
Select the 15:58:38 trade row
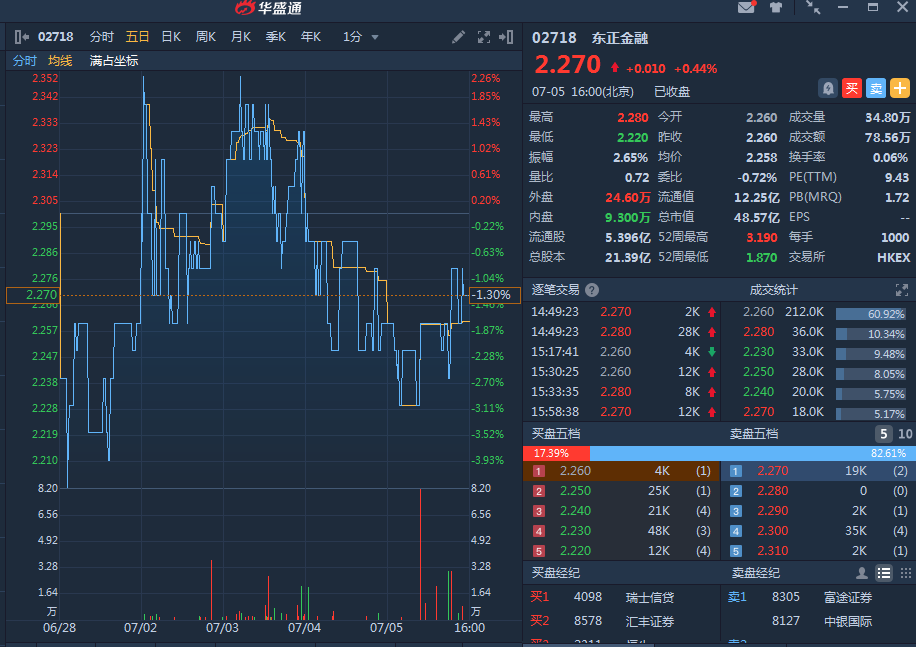tap(623, 412)
